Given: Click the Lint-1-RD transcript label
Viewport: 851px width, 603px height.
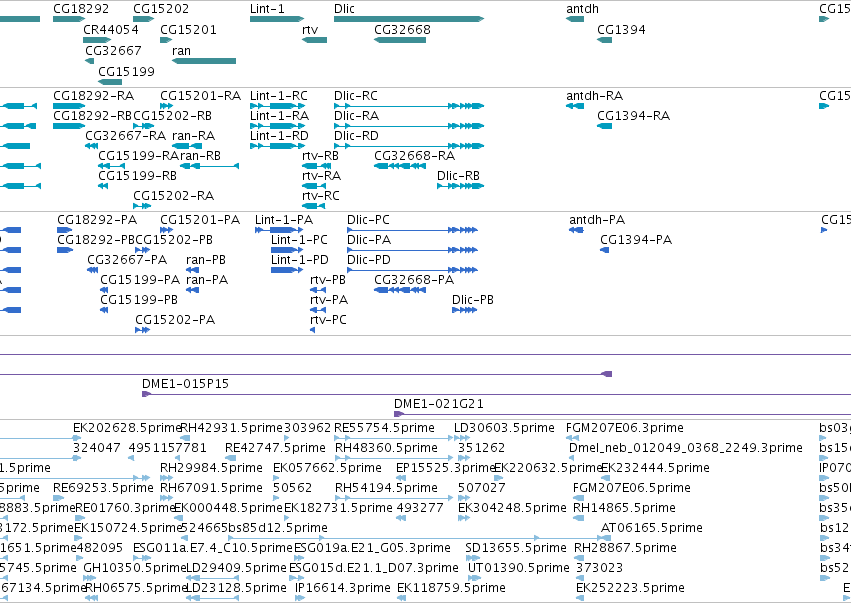Looking at the screenshot, I should (x=280, y=136).
